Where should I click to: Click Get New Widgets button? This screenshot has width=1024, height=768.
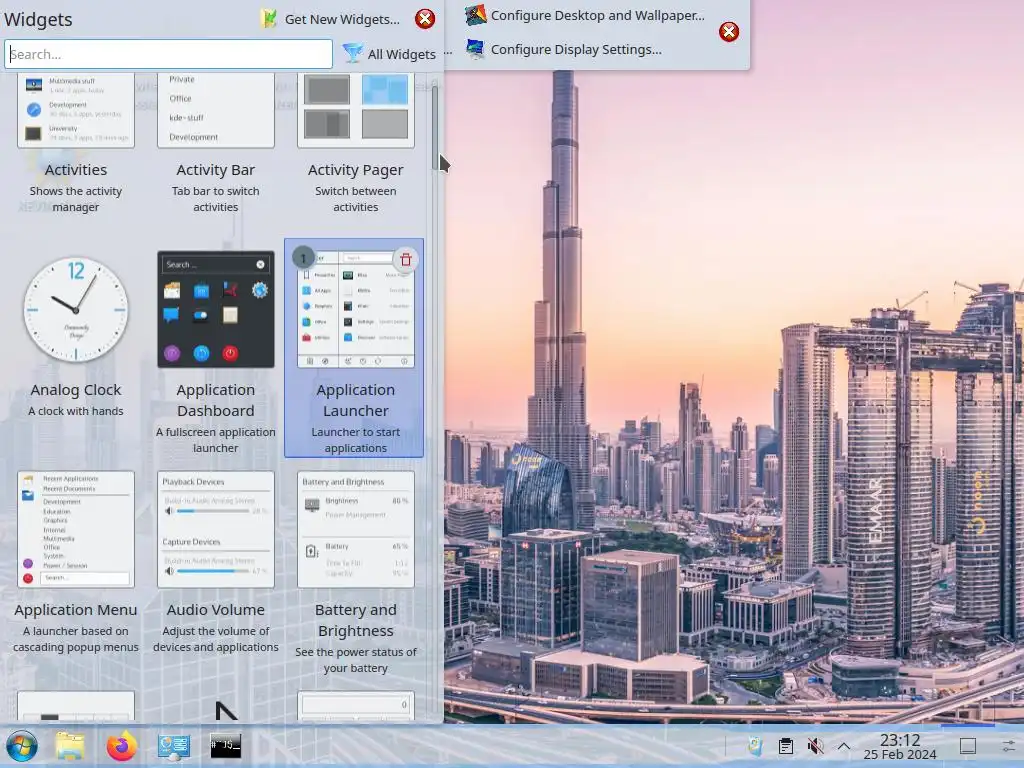(329, 19)
